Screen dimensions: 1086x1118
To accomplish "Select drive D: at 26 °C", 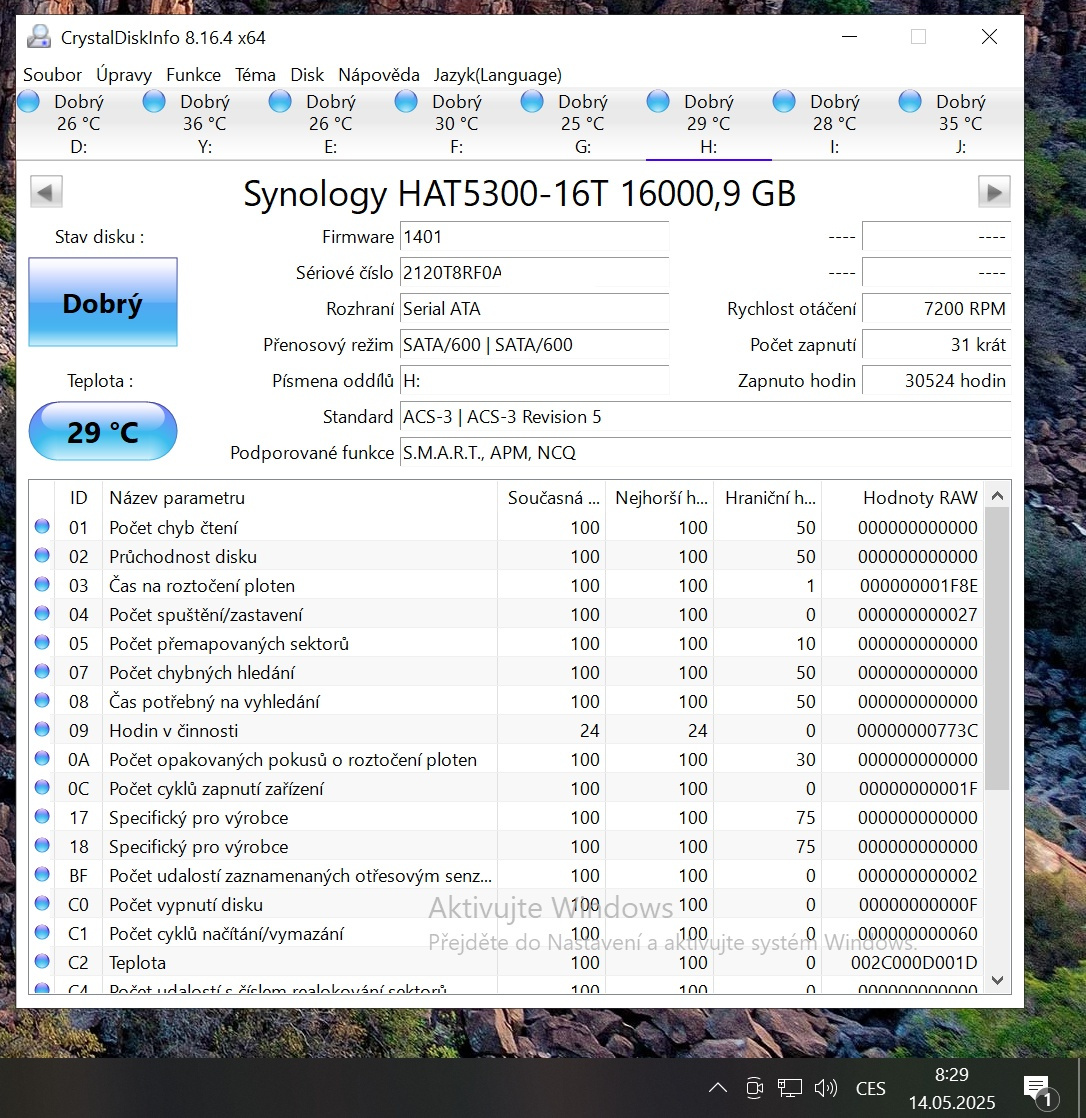I will (x=78, y=124).
